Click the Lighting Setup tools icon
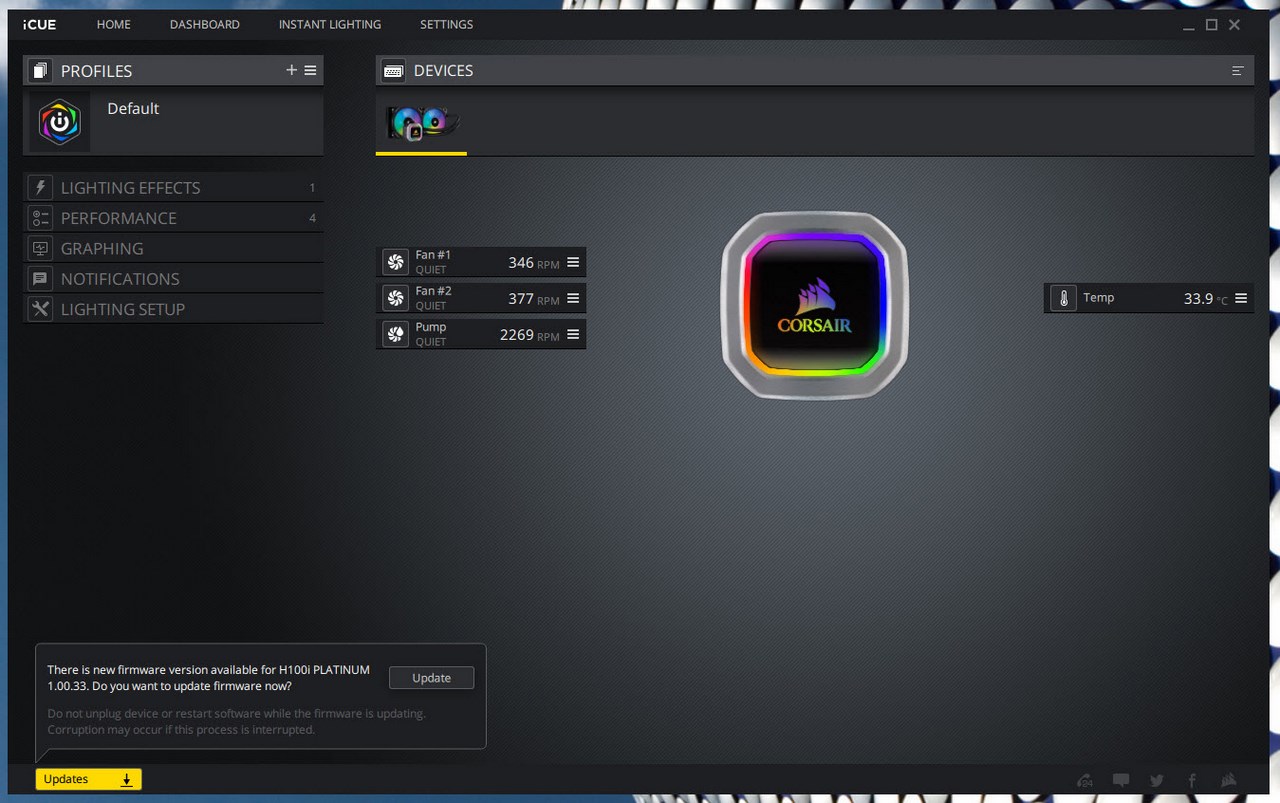The height and width of the screenshot is (803, 1280). [40, 309]
